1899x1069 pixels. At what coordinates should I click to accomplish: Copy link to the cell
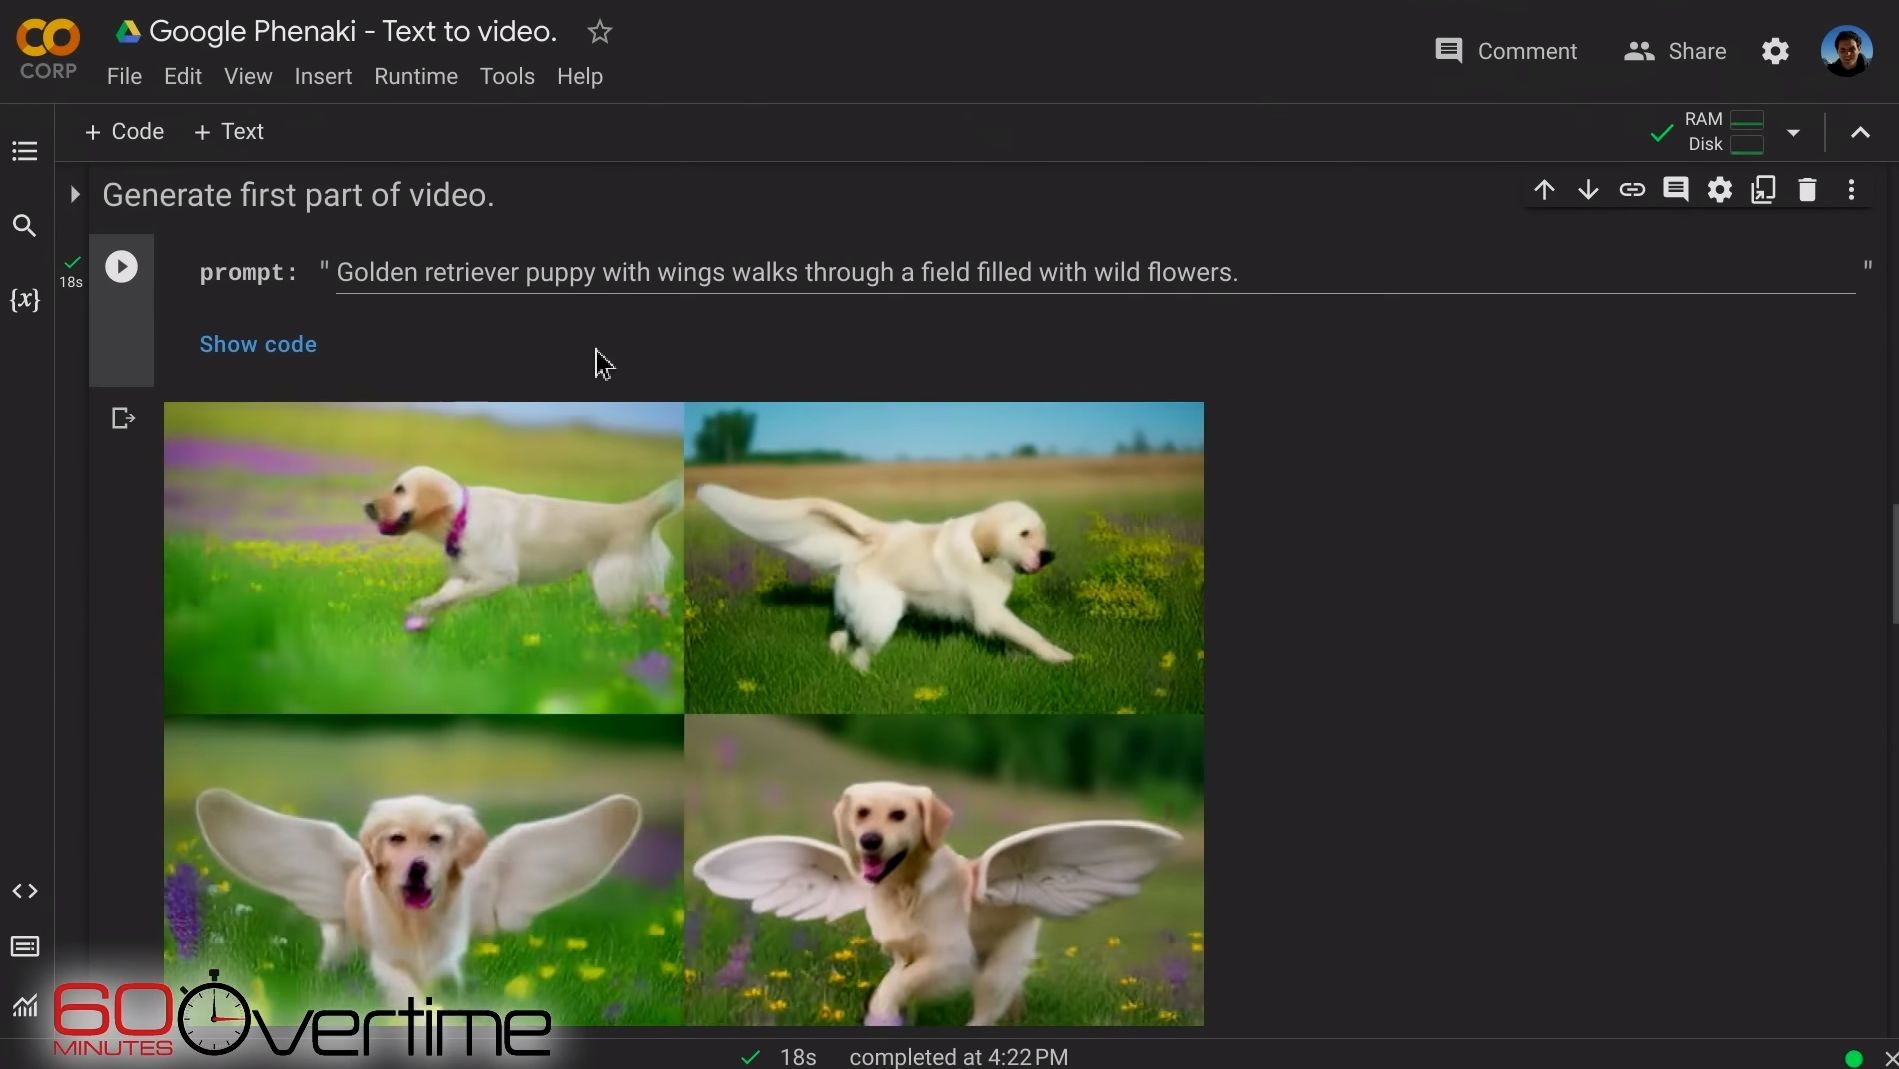pos(1632,190)
